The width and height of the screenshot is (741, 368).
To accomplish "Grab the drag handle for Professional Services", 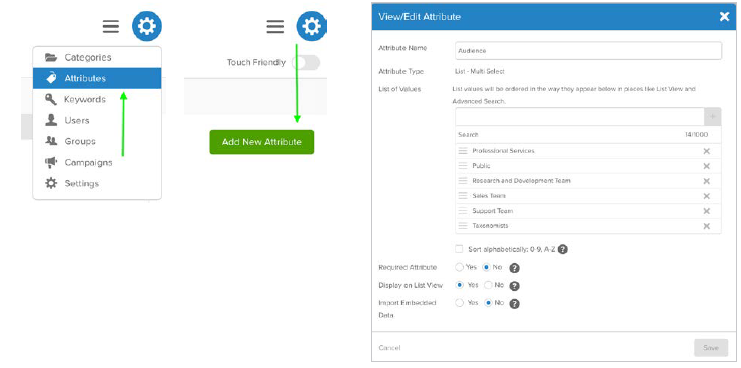I will [463, 151].
